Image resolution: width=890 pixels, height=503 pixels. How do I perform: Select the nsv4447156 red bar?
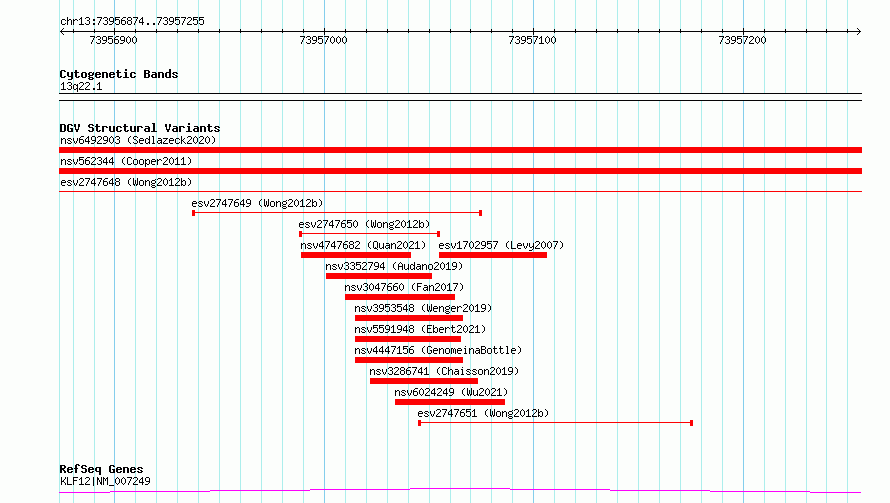tap(409, 360)
